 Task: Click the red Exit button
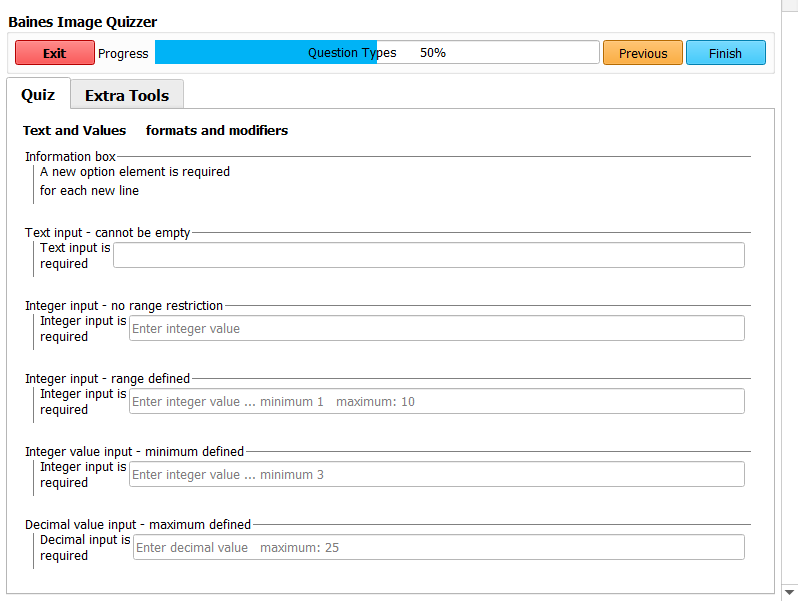[55, 53]
